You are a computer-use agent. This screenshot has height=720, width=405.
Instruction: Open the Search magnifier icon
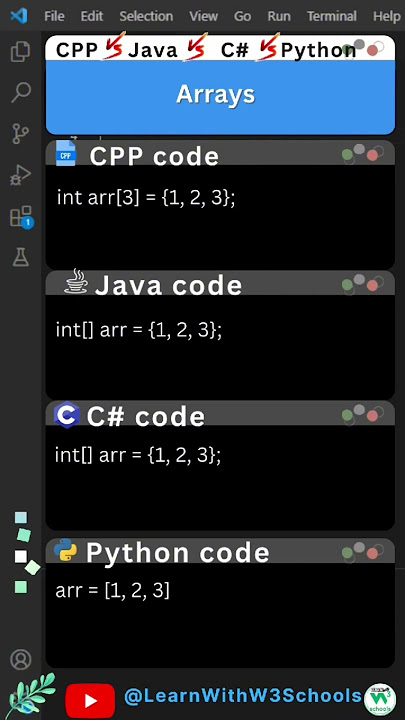(21, 92)
